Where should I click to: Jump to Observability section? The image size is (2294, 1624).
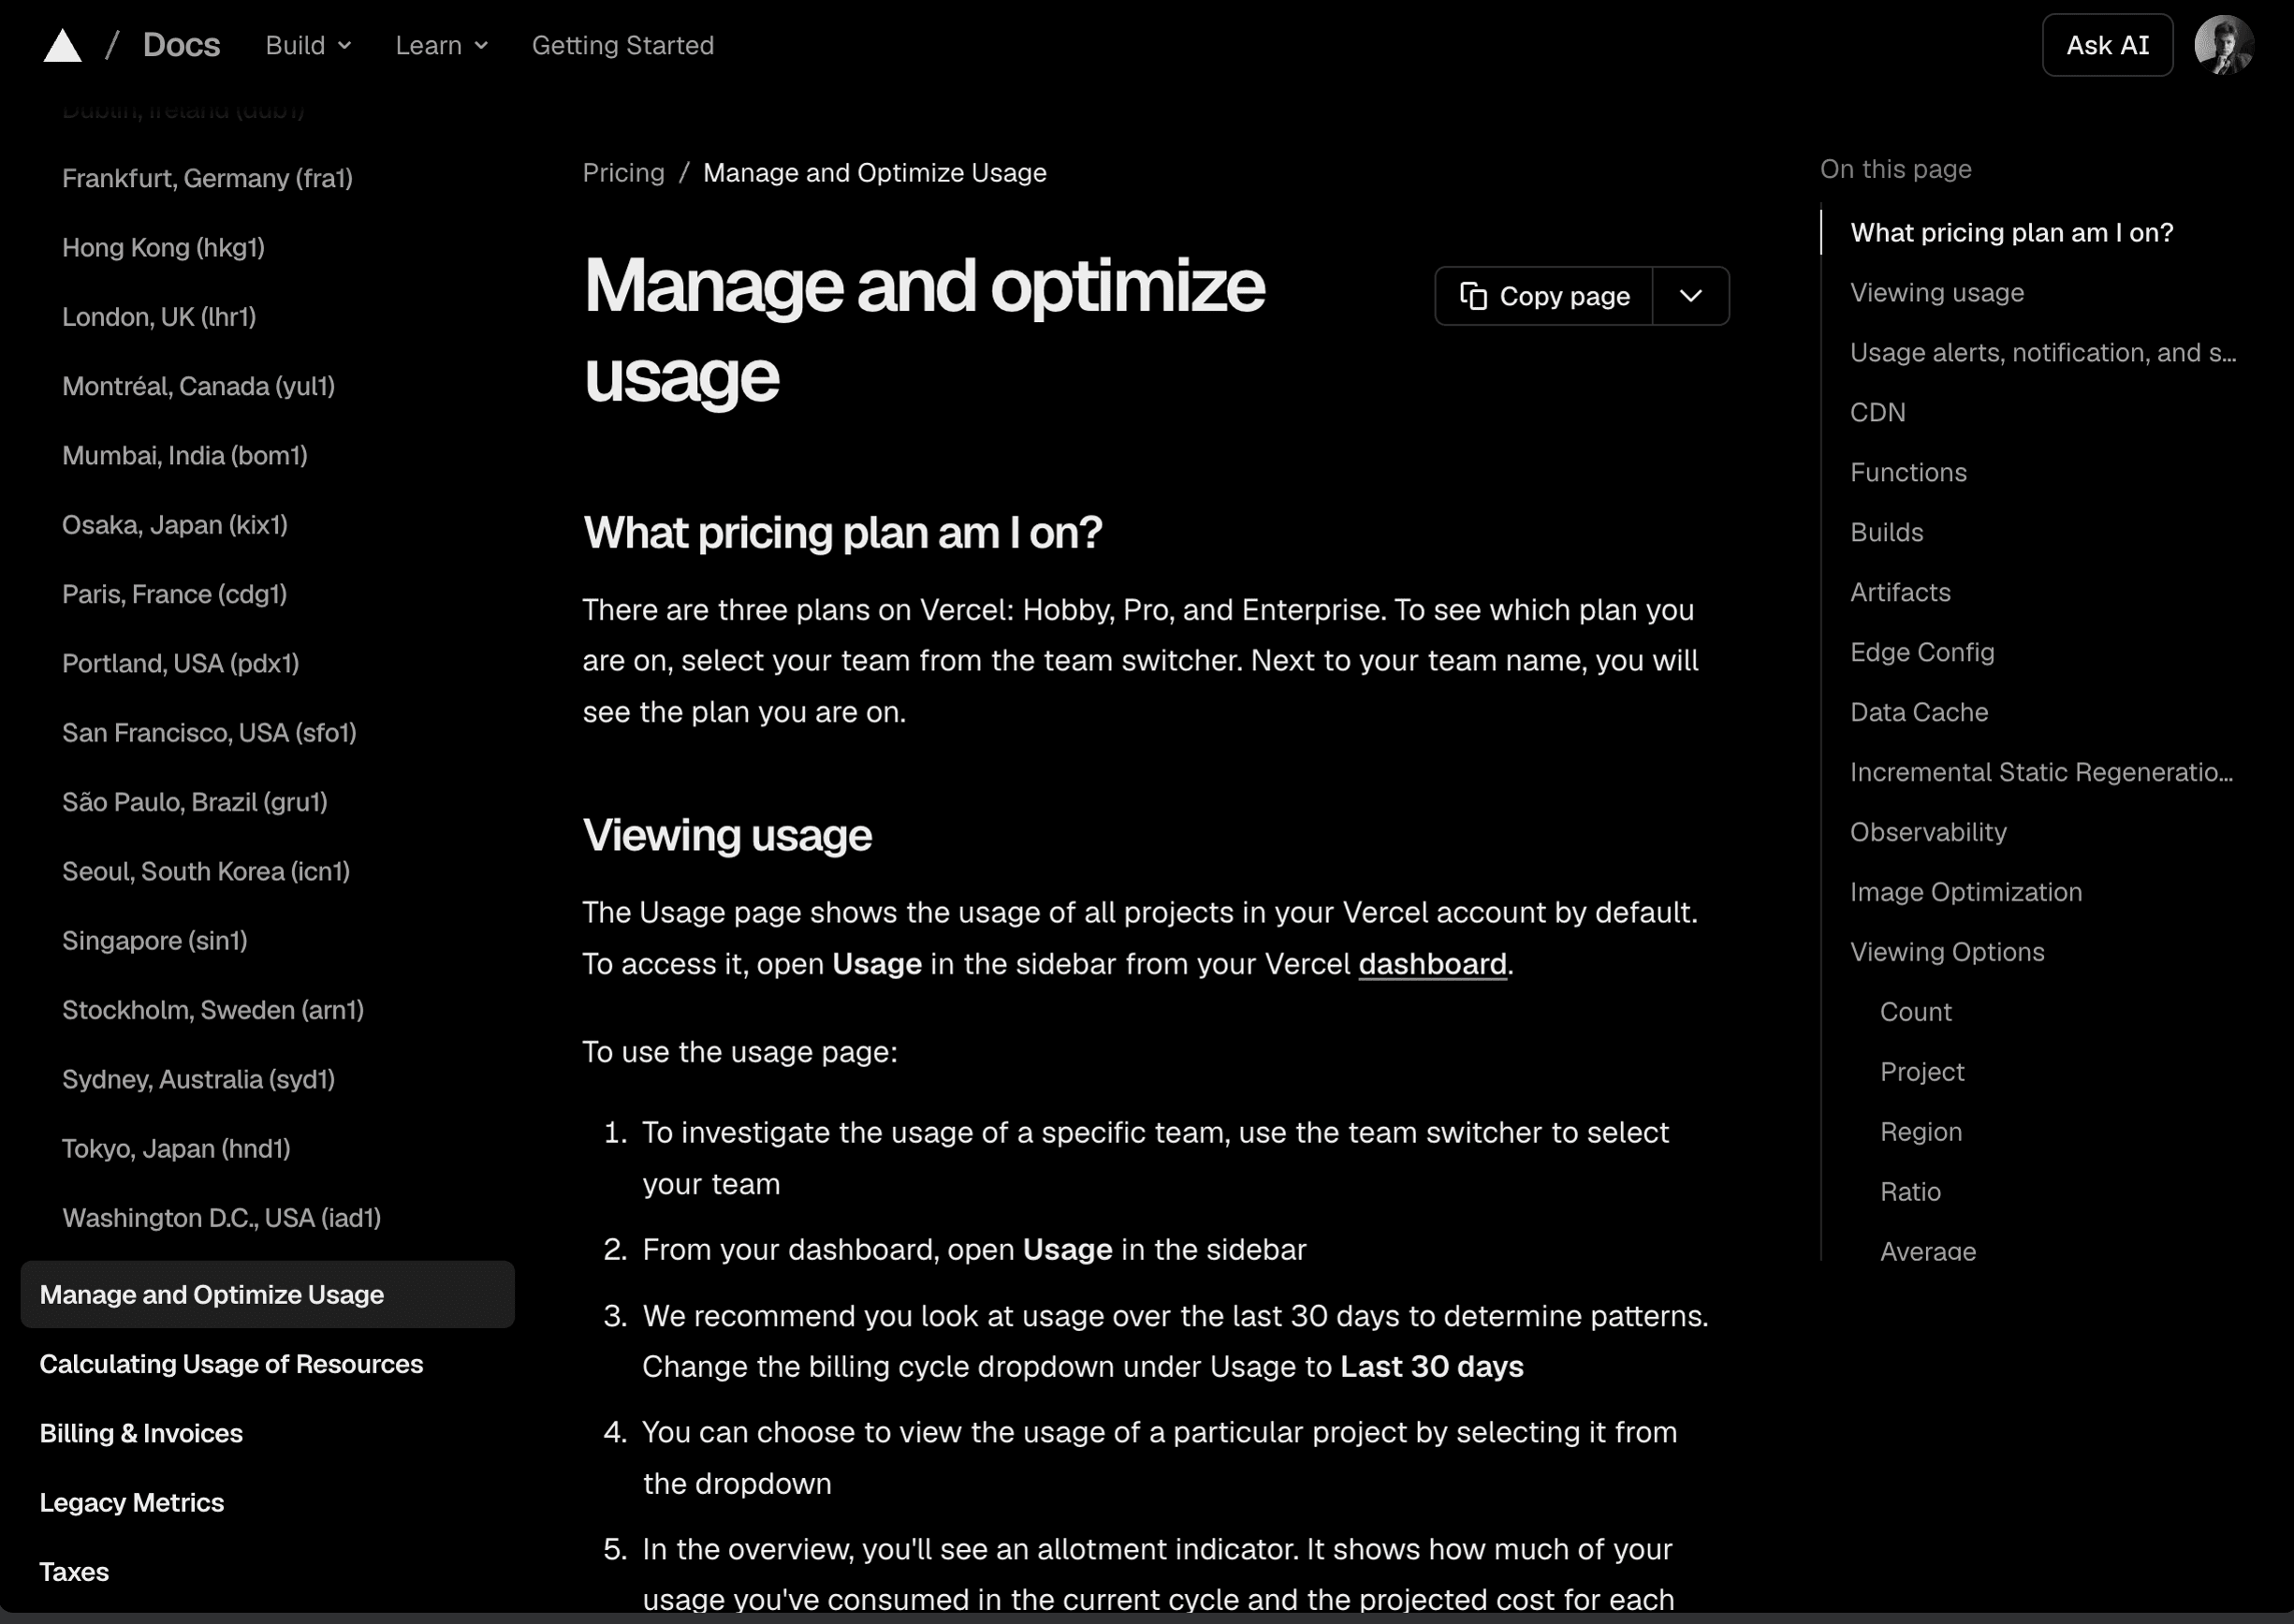1928,832
